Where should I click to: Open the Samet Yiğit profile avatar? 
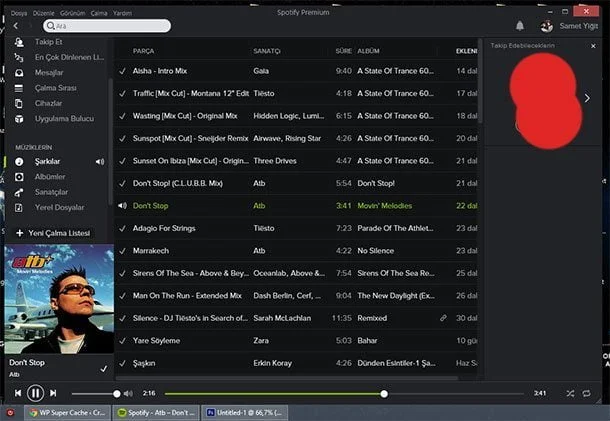[x=547, y=26]
